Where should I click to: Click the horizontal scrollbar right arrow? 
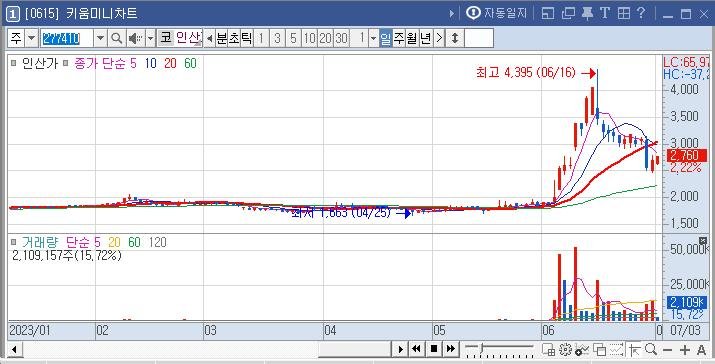[400, 349]
